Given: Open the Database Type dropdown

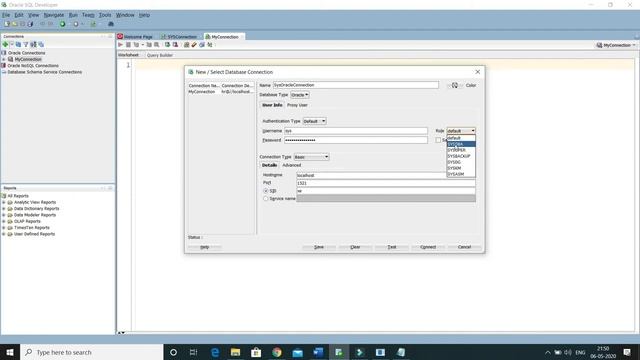Looking at the screenshot, I should [300, 95].
